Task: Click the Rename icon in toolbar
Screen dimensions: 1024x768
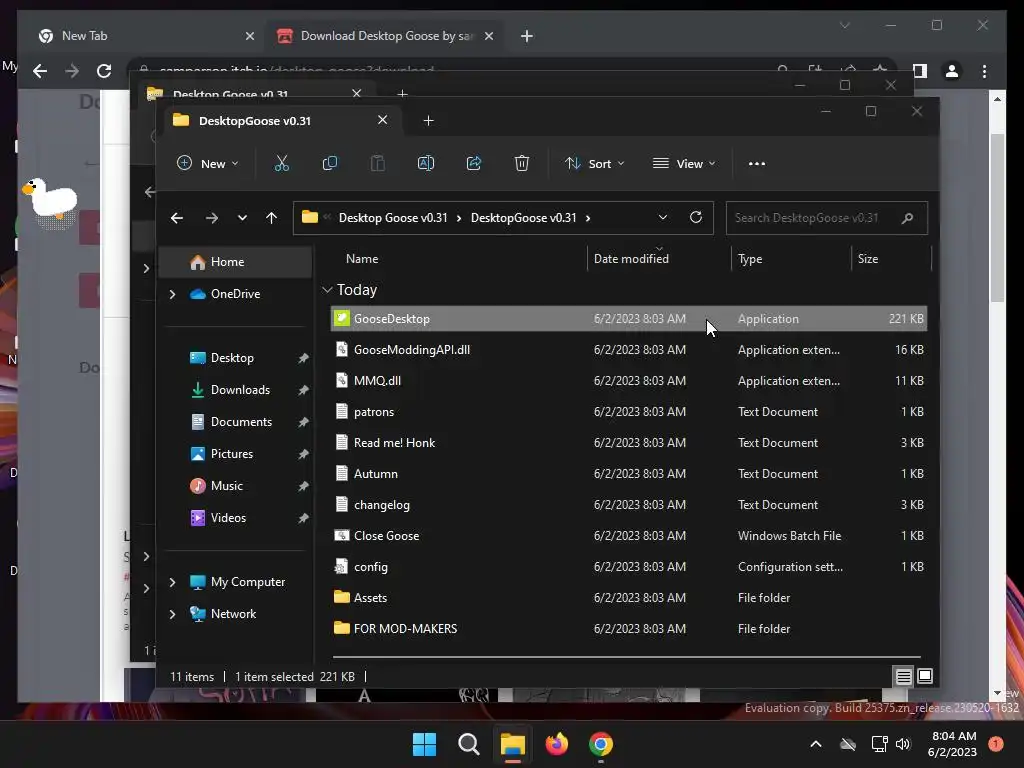Action: (x=426, y=163)
